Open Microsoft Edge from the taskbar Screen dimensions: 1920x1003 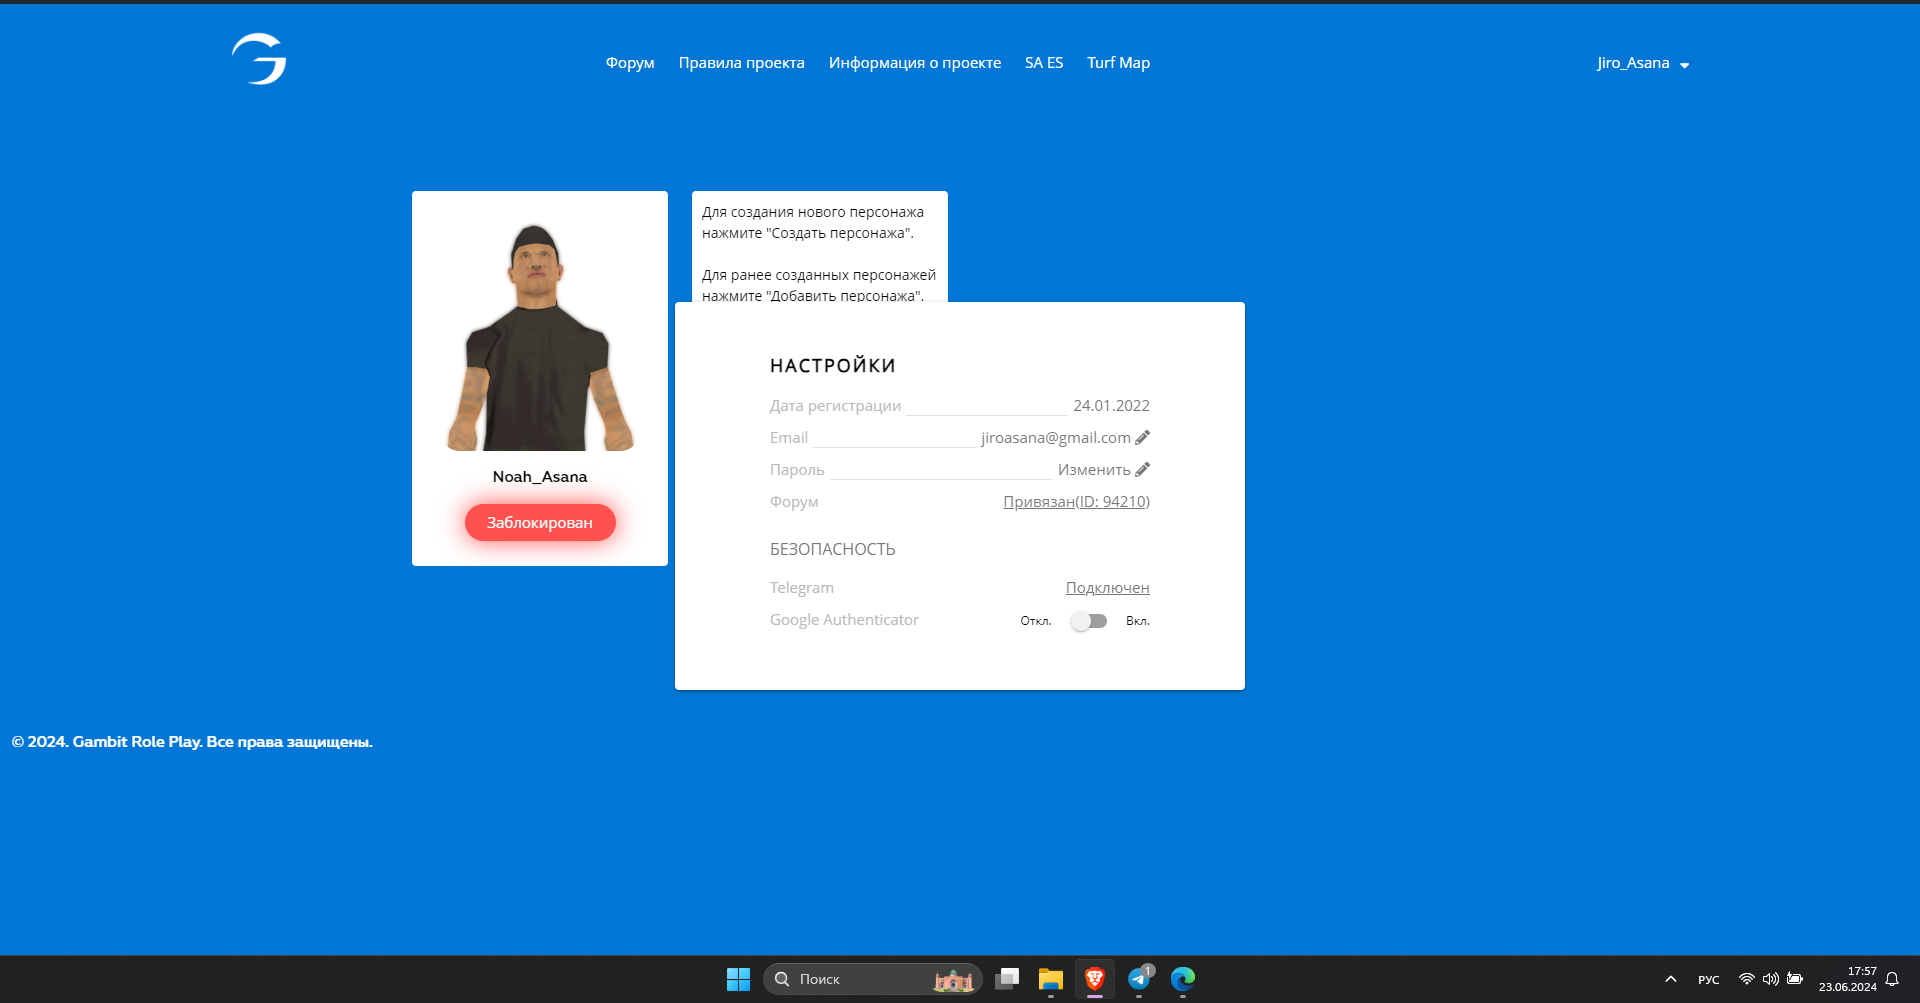1183,979
